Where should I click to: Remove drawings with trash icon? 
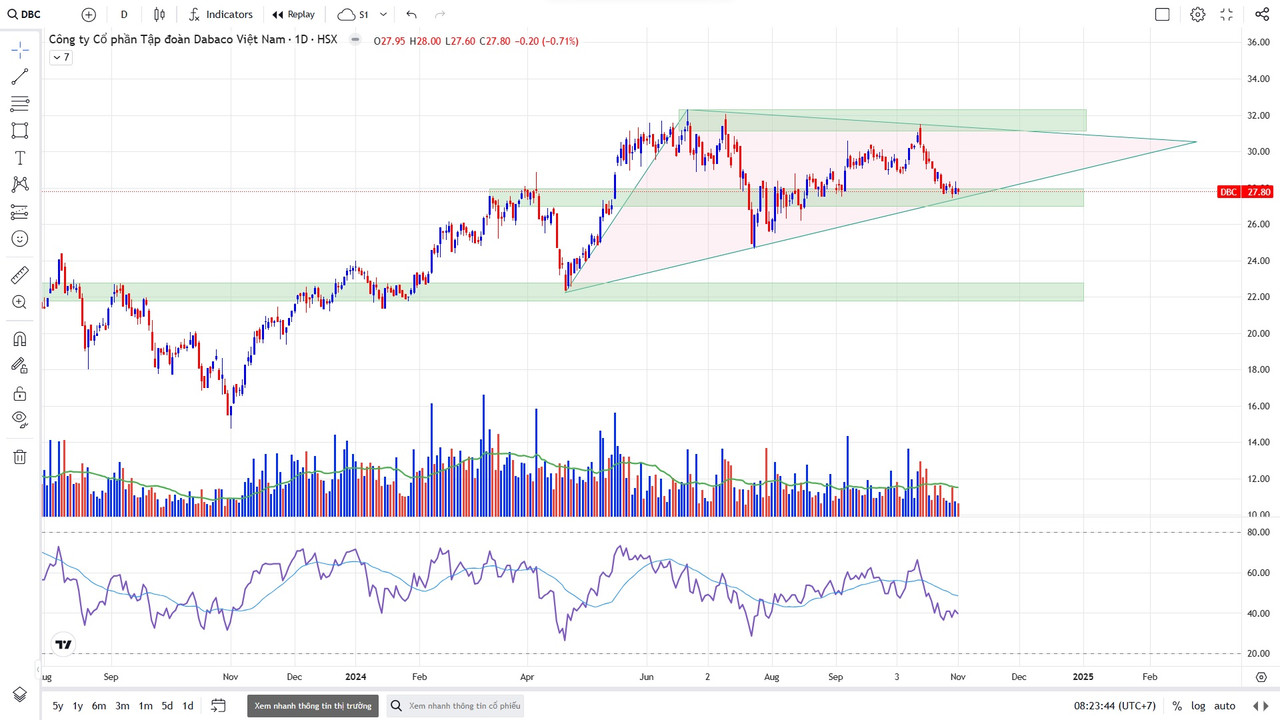tap(20, 457)
